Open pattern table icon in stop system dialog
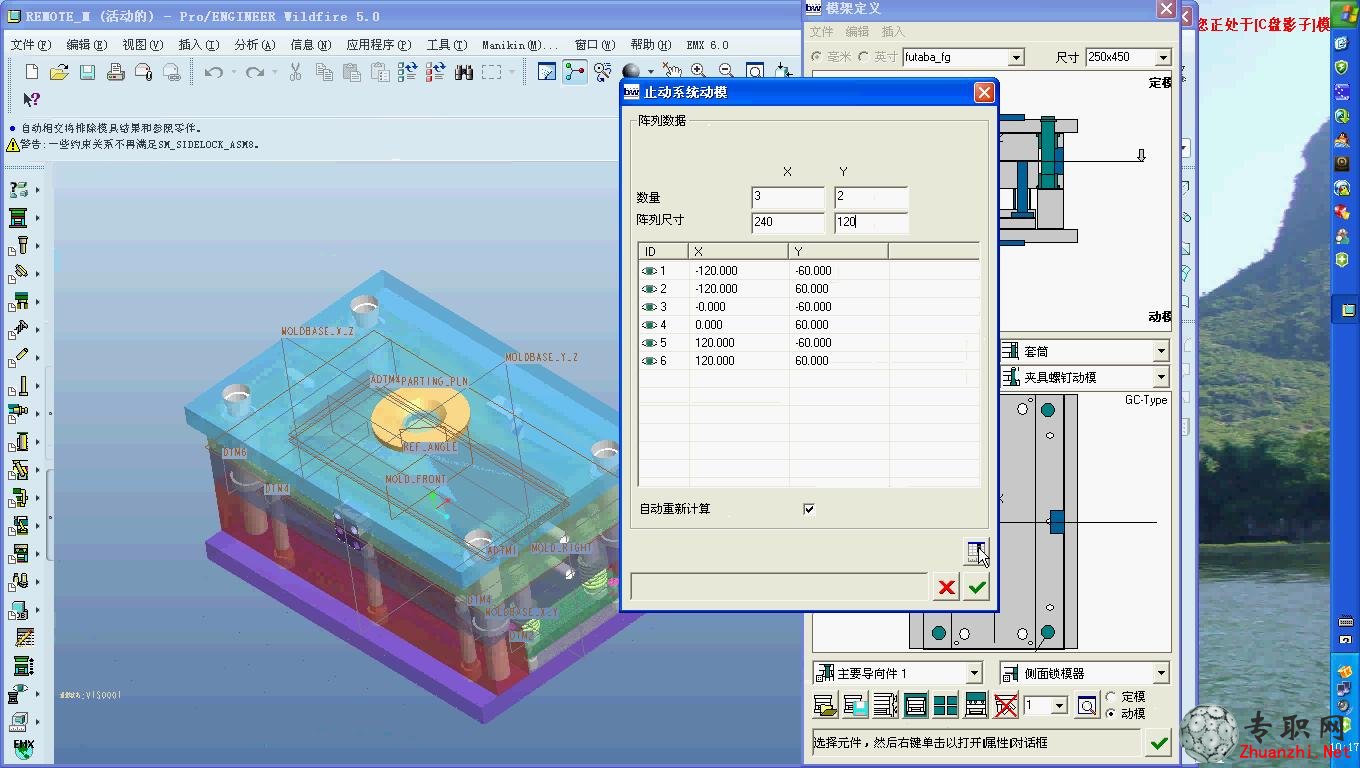The height and width of the screenshot is (768, 1360). (x=976, y=551)
